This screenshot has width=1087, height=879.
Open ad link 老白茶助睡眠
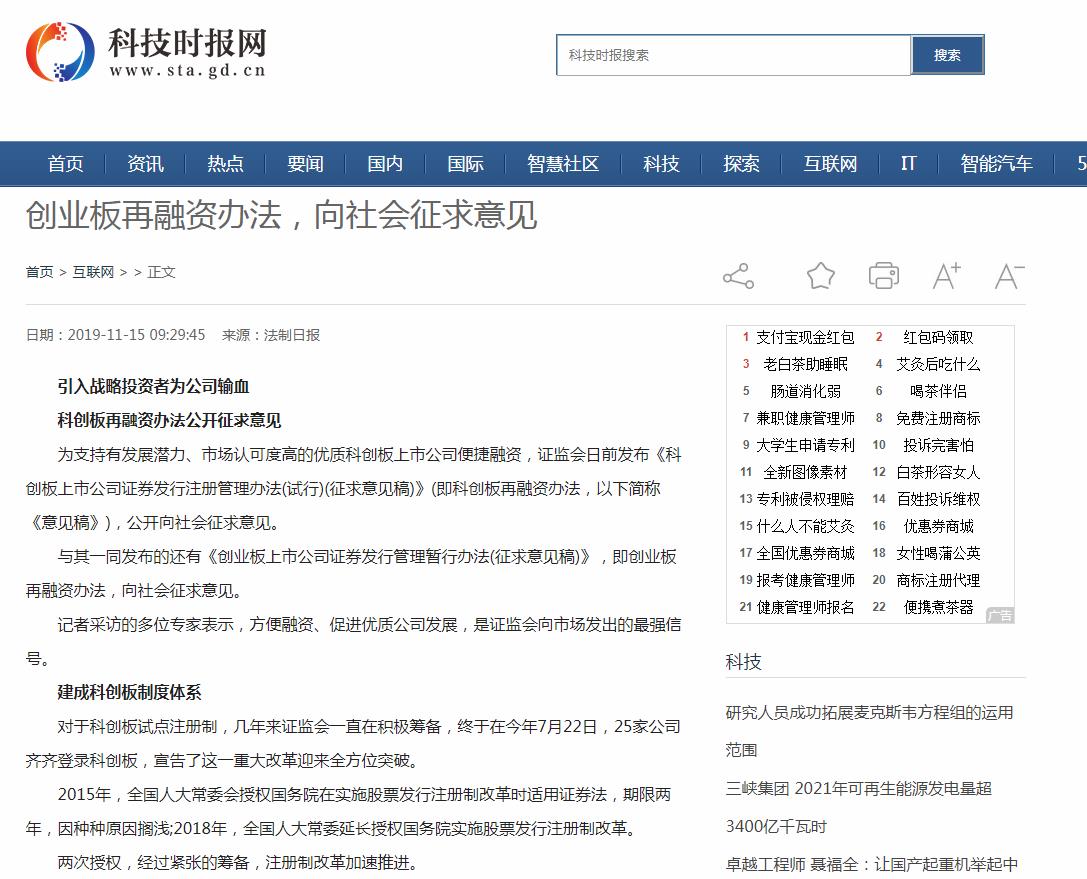point(805,365)
